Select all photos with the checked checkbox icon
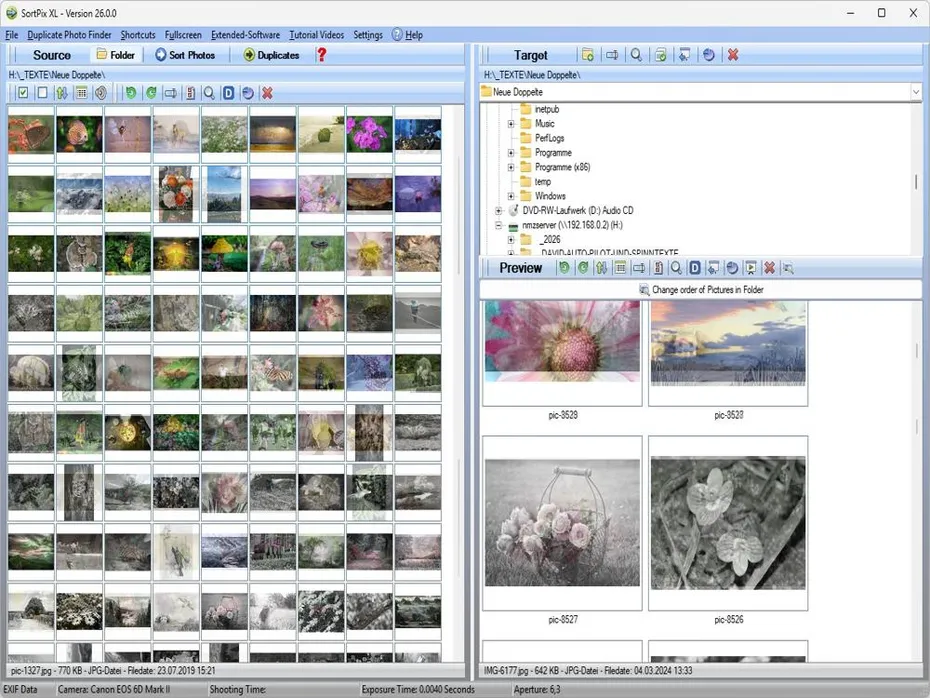Viewport: 930px width, 698px height. tap(23, 92)
